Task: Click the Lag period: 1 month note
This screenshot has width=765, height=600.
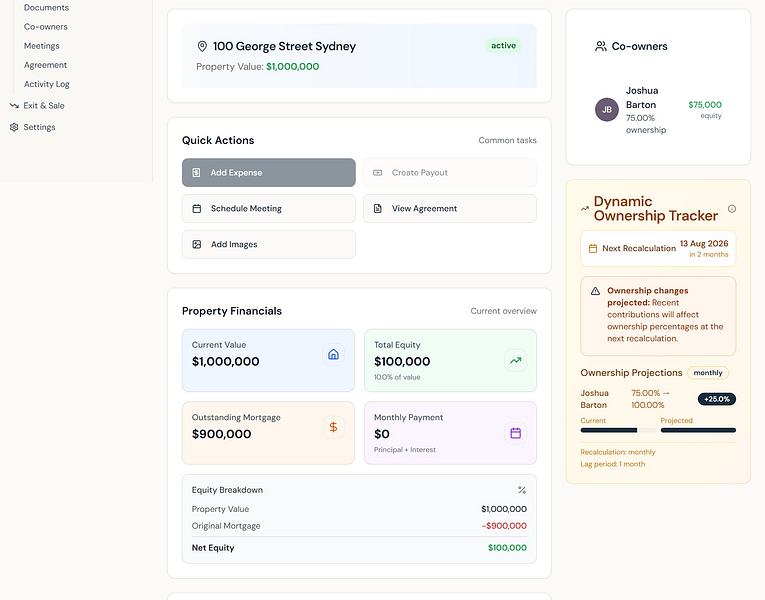Action: click(612, 464)
